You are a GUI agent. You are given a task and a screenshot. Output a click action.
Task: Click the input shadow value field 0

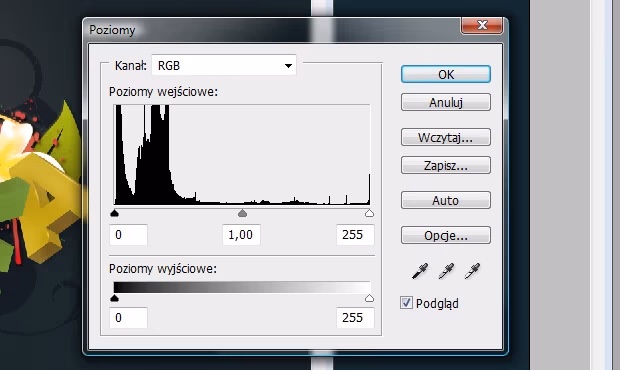click(x=129, y=235)
